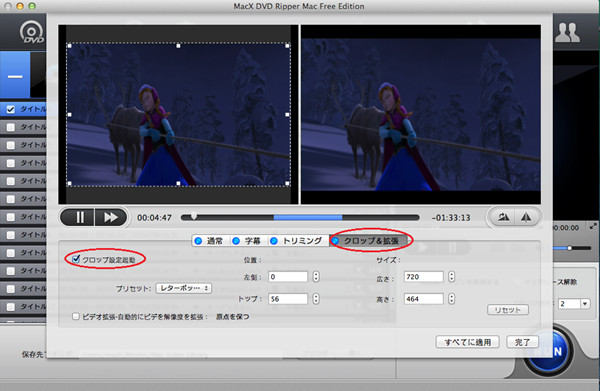600x391 pixels.
Task: Click the playback timeline slider knob
Action: click(194, 216)
